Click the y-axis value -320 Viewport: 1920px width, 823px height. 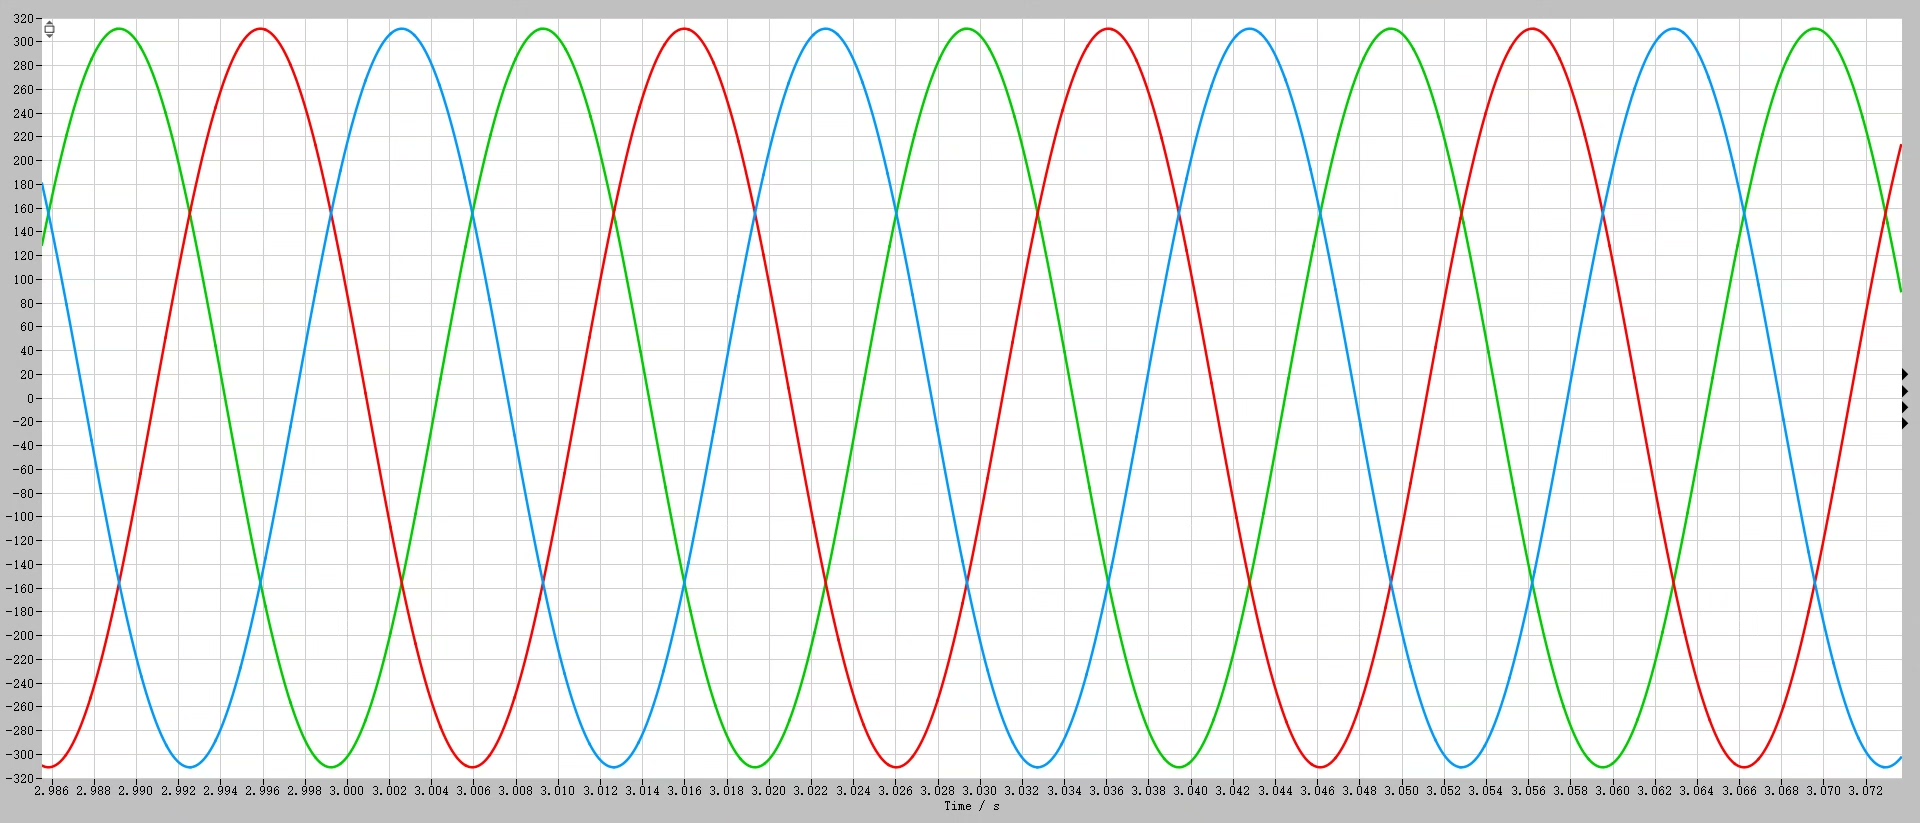(20, 778)
